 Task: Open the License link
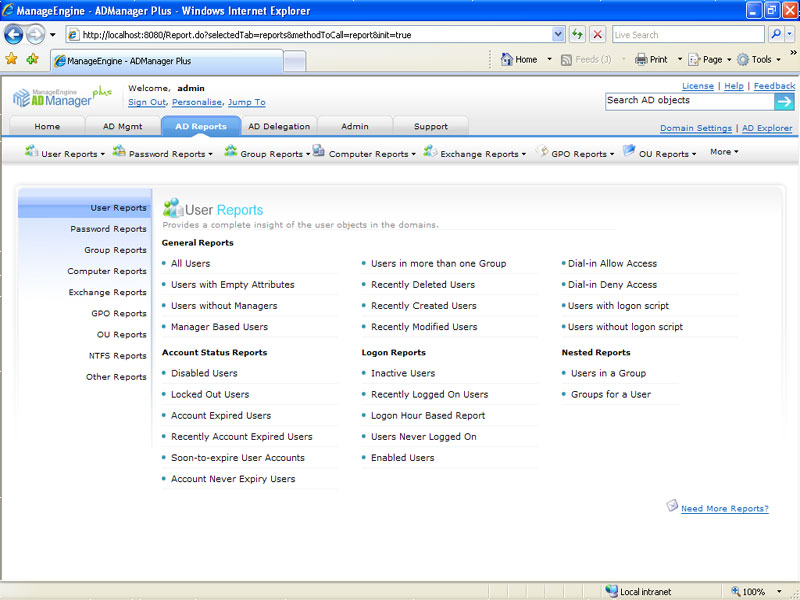pyautogui.click(x=697, y=86)
